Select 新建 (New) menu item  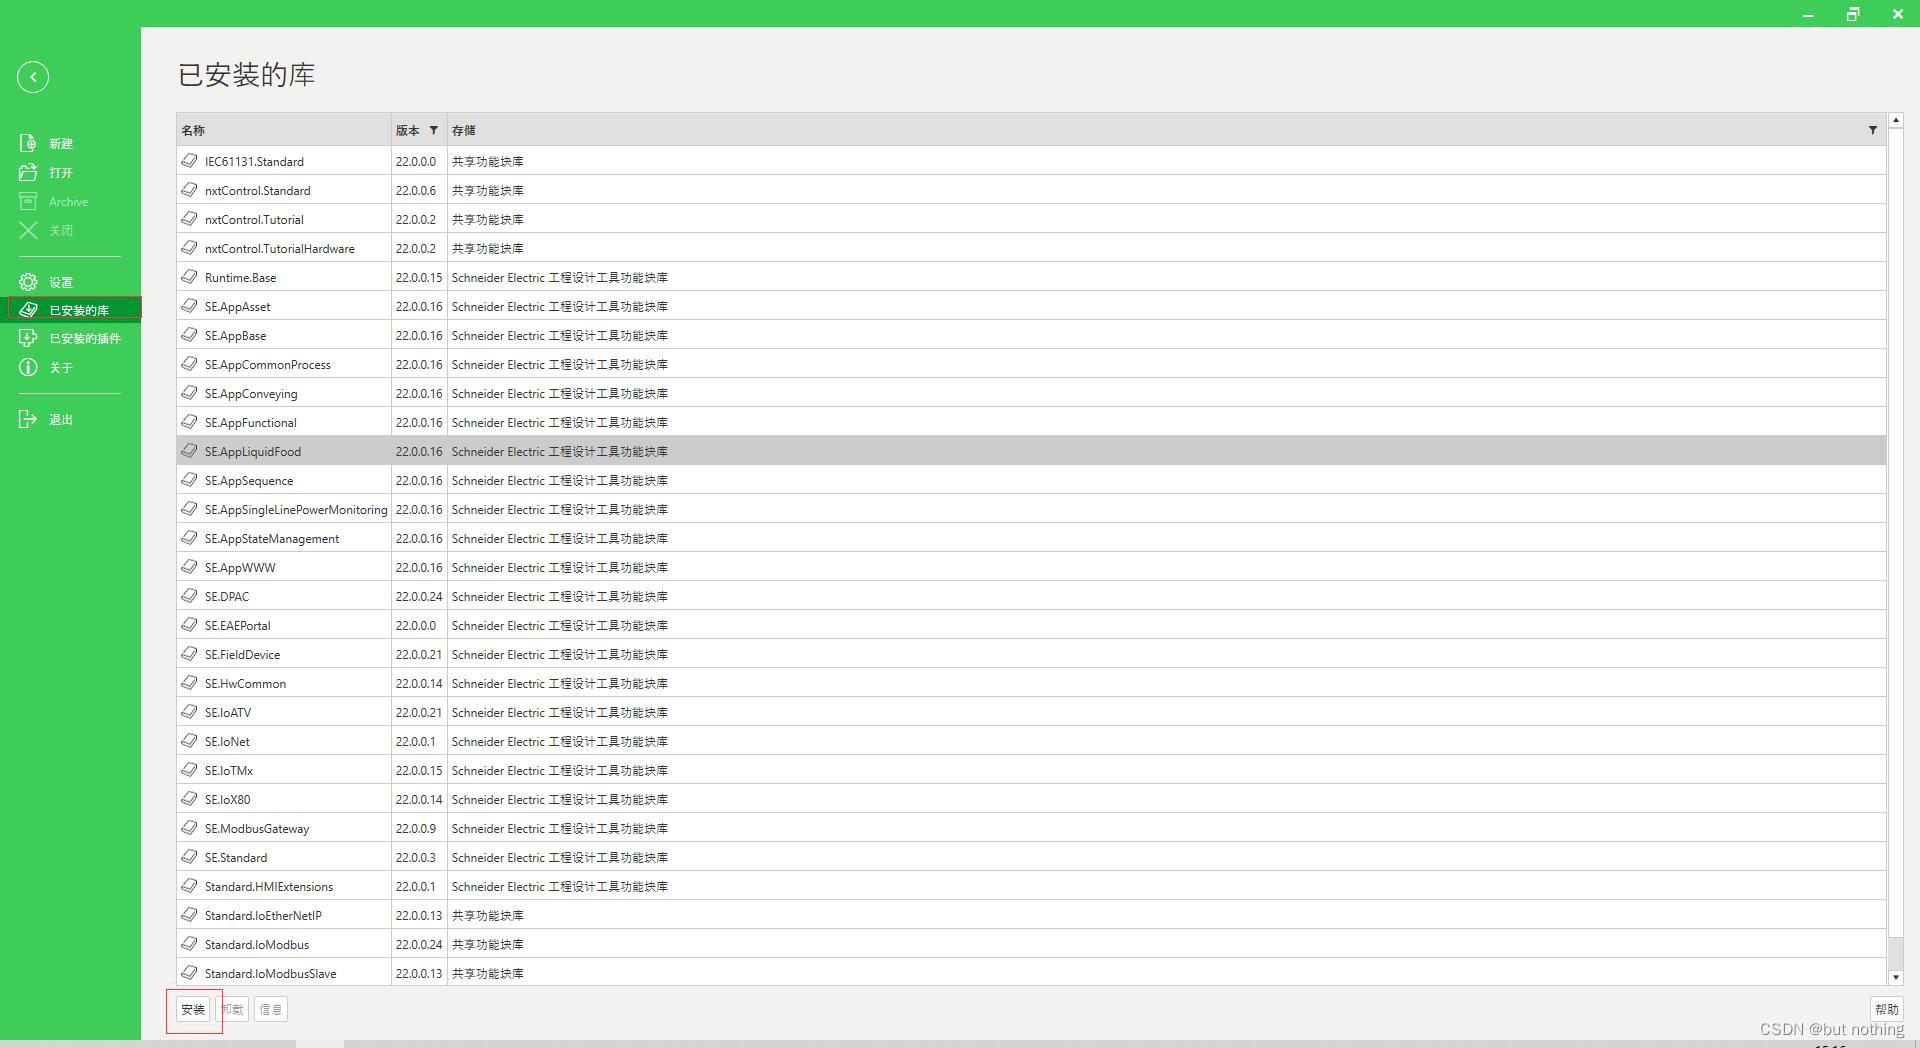(x=61, y=144)
